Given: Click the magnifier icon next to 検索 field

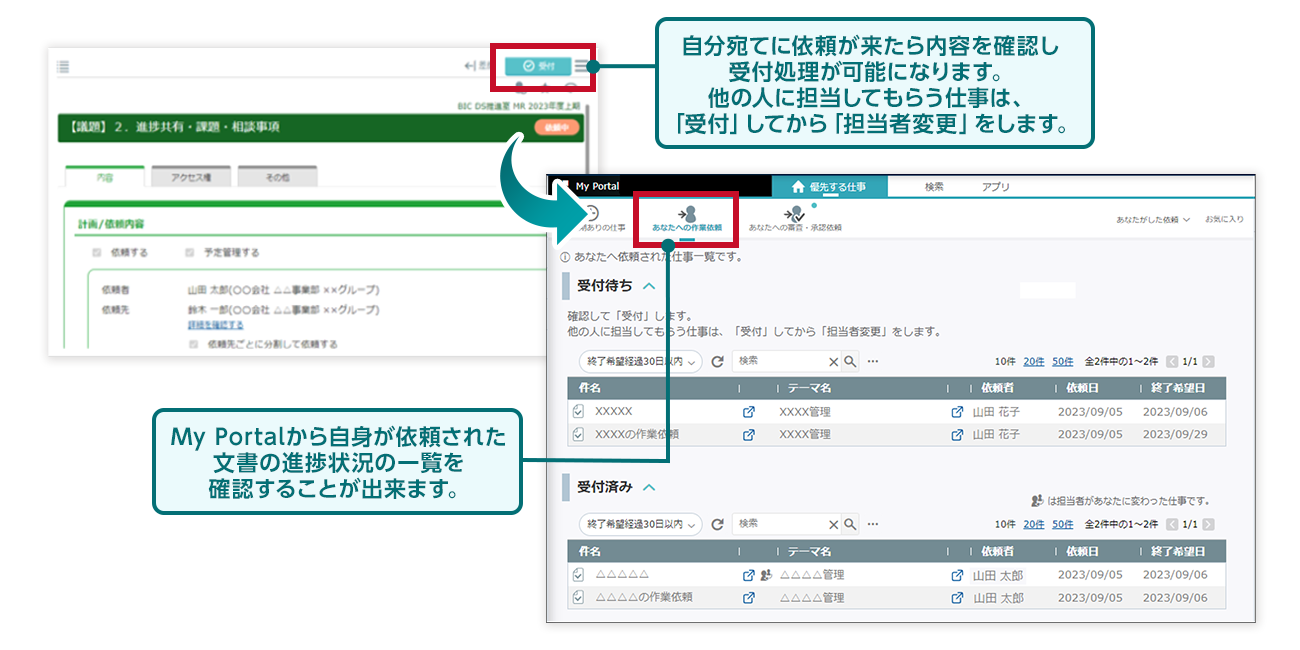Looking at the screenshot, I should click(x=851, y=362).
